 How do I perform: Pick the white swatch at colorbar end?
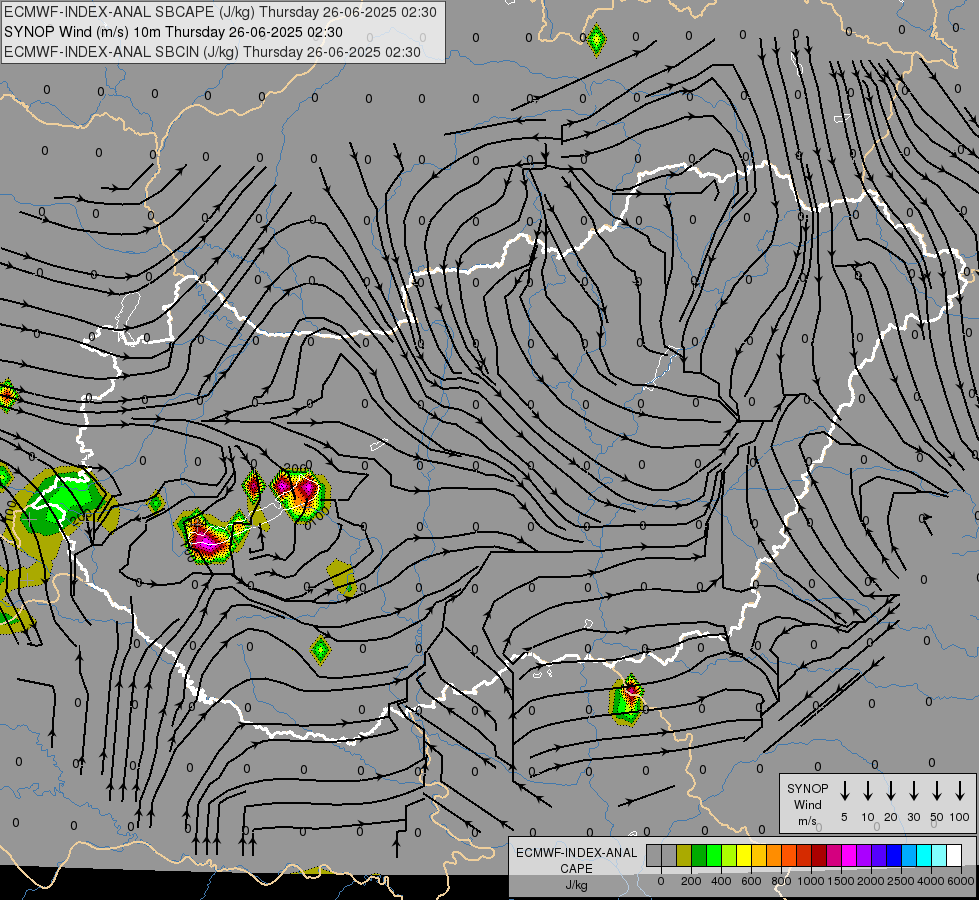(x=953, y=855)
